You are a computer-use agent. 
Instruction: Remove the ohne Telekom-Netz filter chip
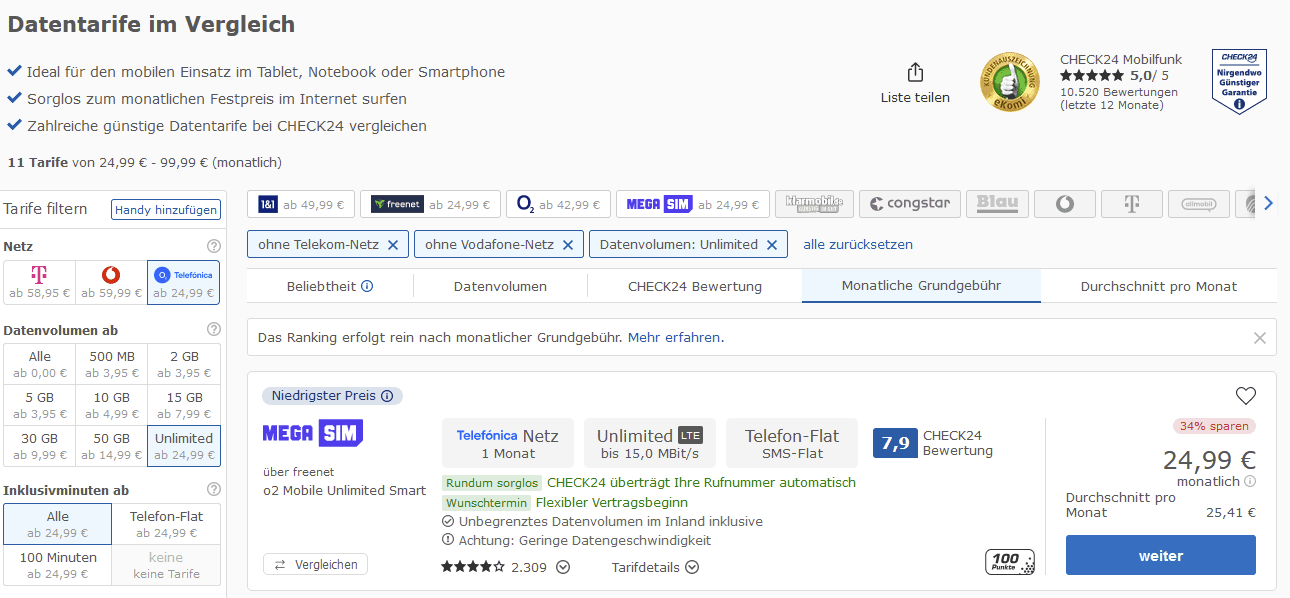tap(393, 244)
